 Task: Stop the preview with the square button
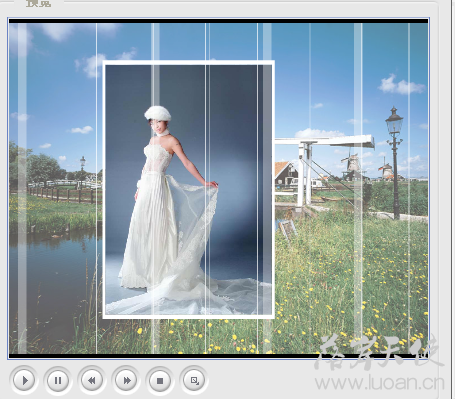click(x=160, y=380)
